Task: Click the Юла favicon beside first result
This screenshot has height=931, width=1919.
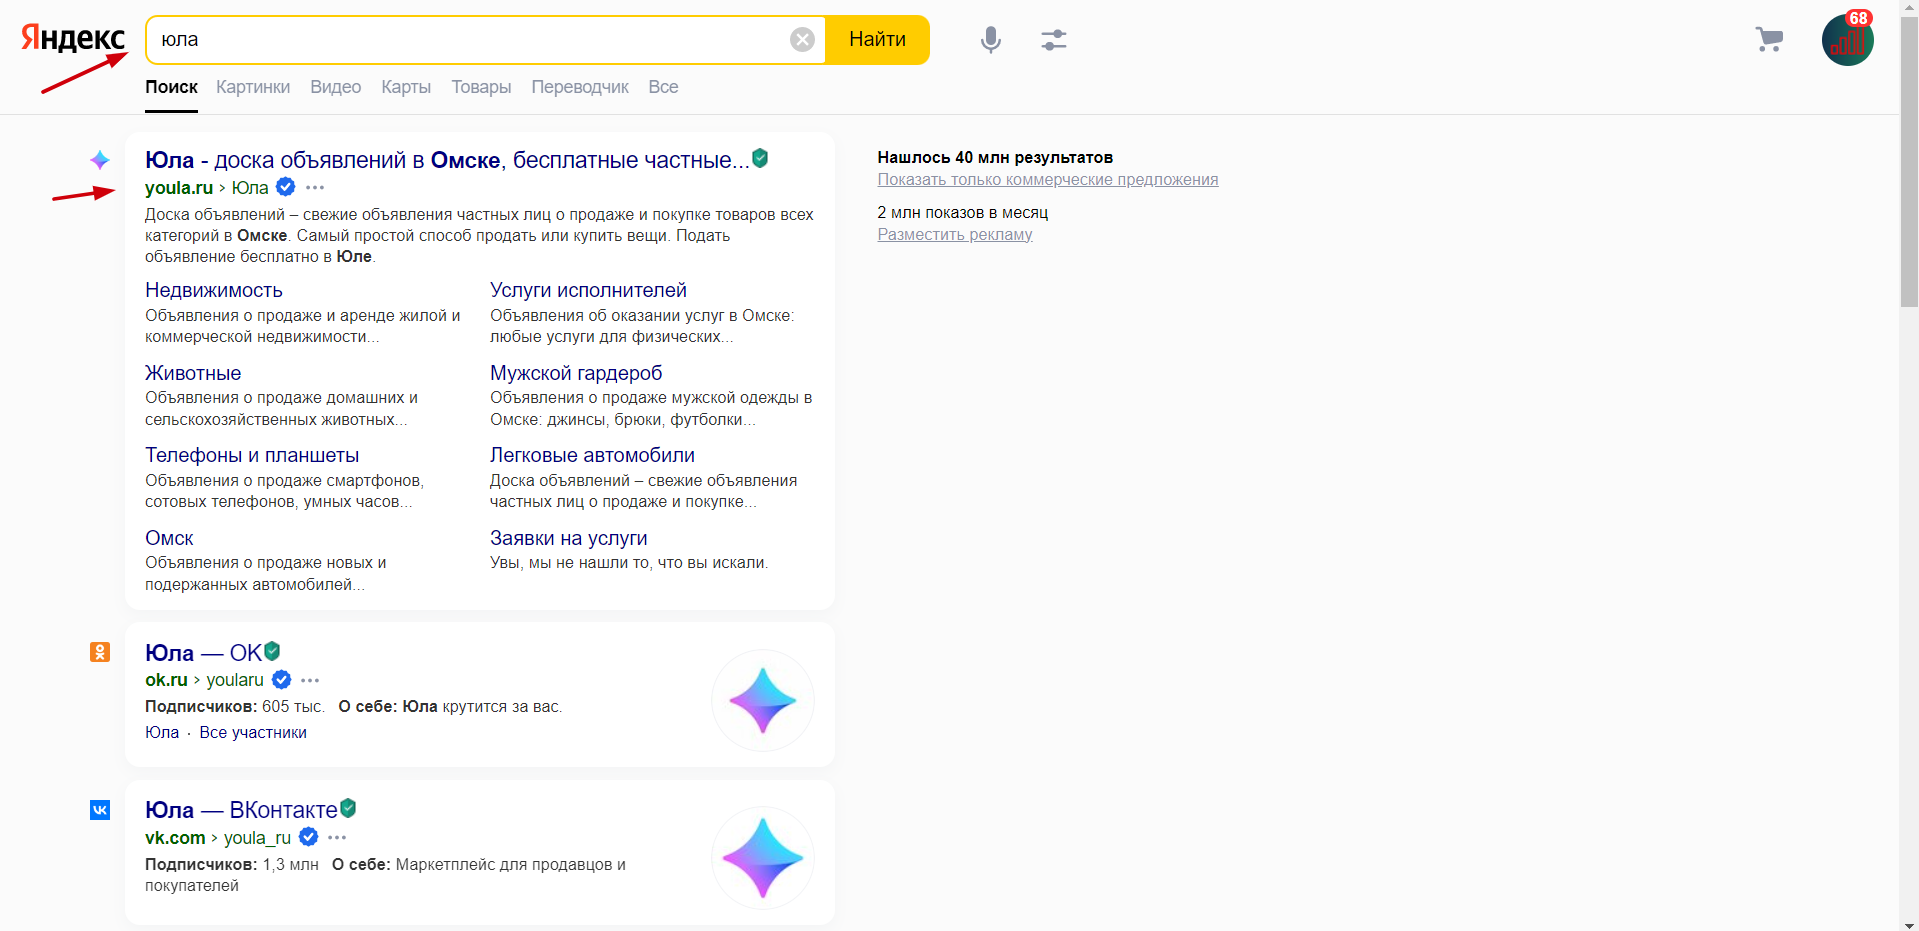Action: click(x=100, y=160)
